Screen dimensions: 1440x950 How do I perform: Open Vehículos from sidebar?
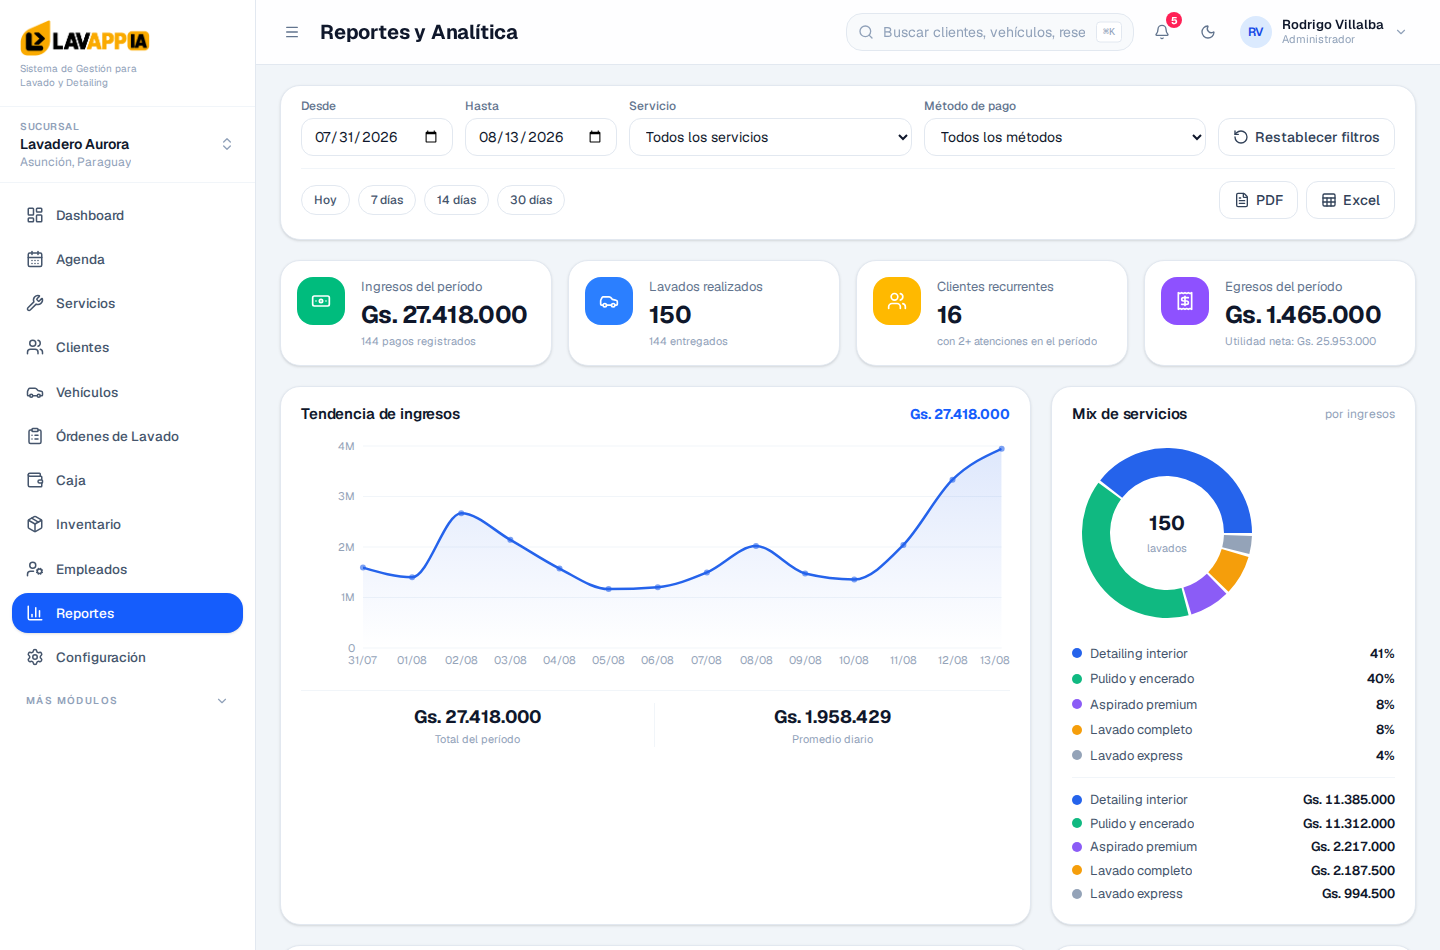click(127, 392)
